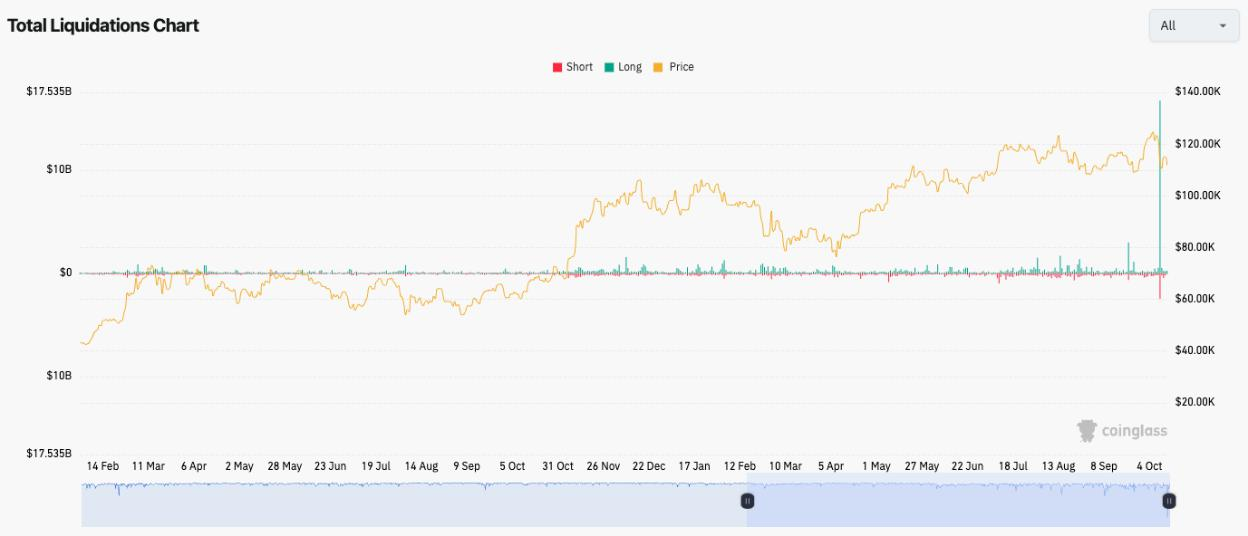Click the "2 May" date axis label

click(240, 466)
